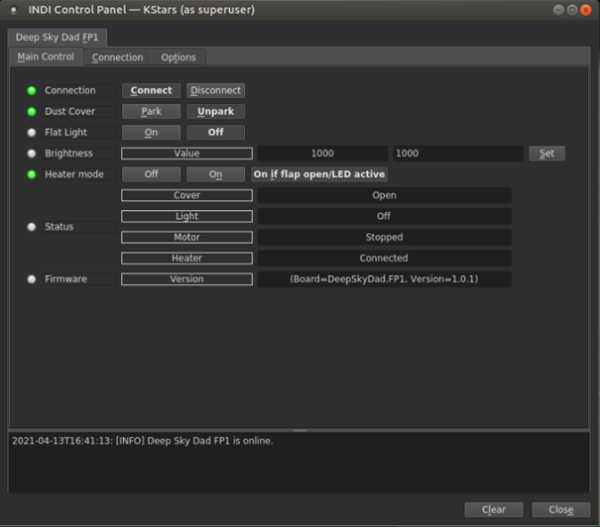The width and height of the screenshot is (600, 527).
Task: Click the green Connection status indicator
Action: 31,91
